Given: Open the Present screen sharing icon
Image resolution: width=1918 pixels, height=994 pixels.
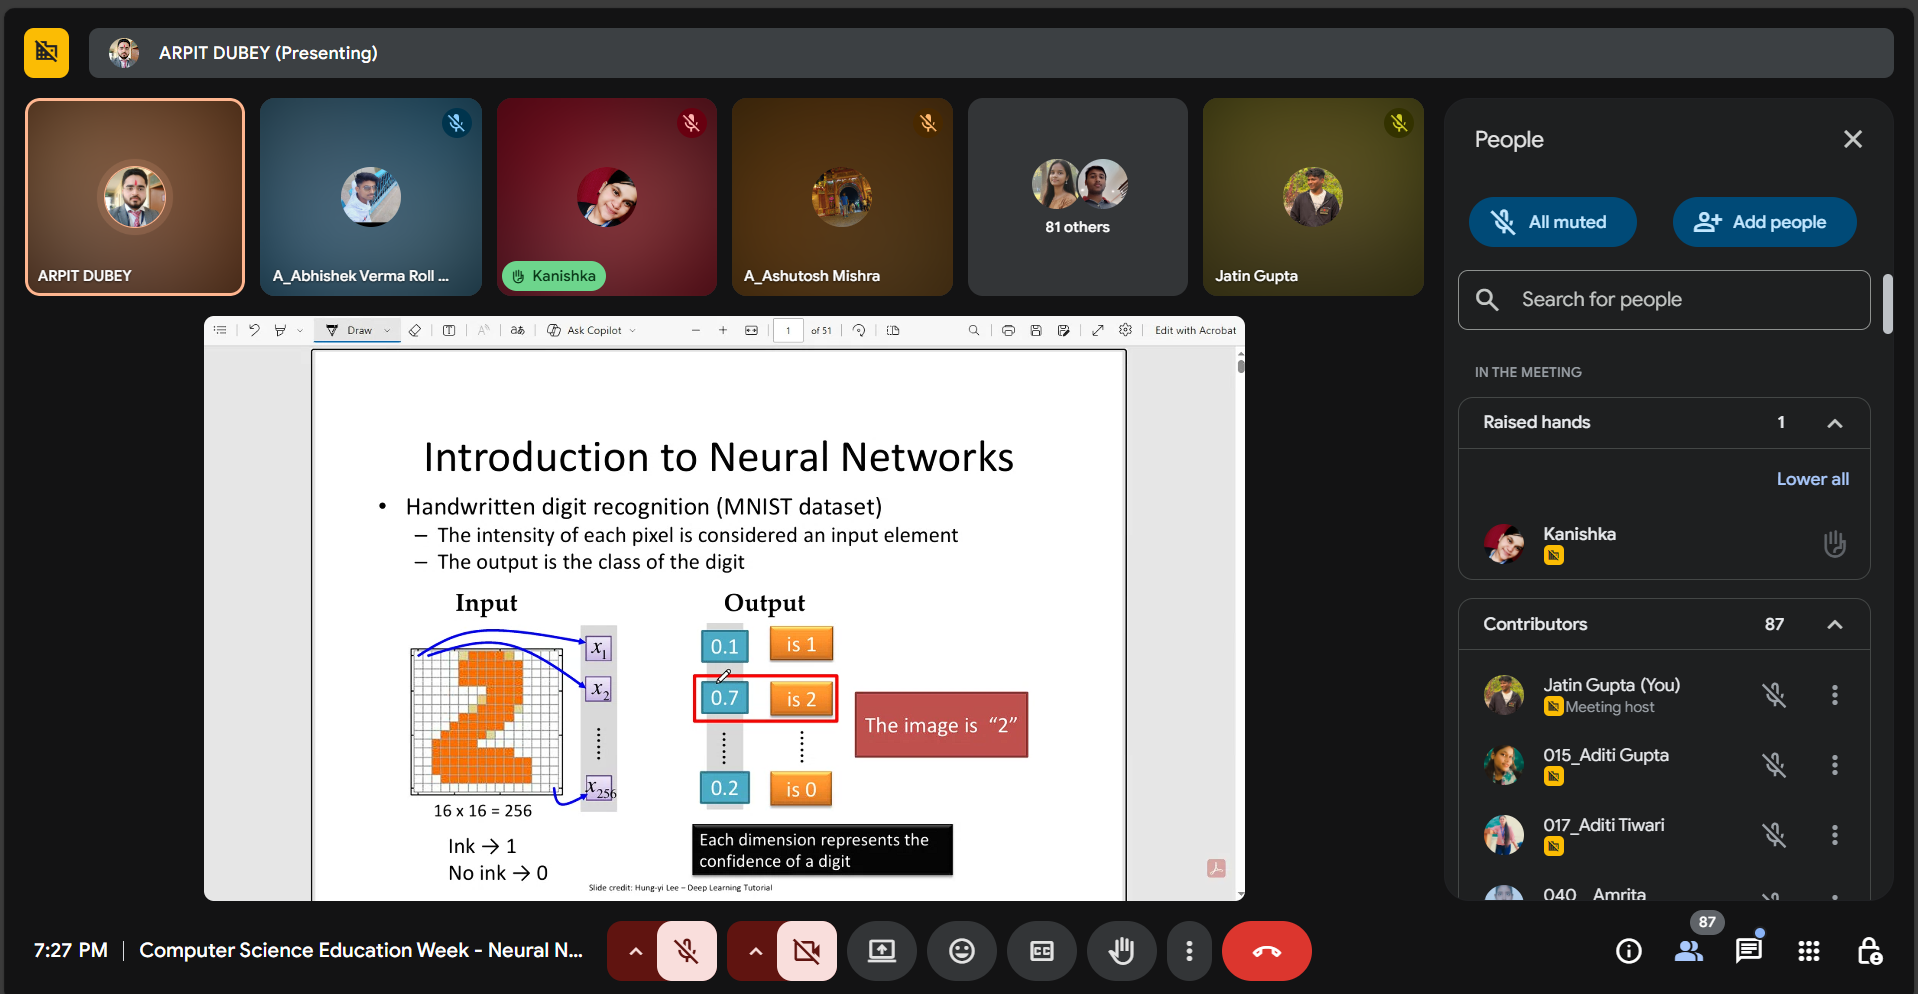Looking at the screenshot, I should (x=881, y=951).
